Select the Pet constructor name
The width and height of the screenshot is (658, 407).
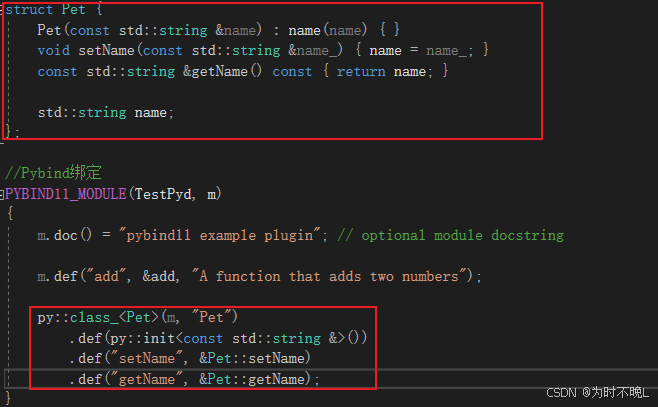click(49, 30)
